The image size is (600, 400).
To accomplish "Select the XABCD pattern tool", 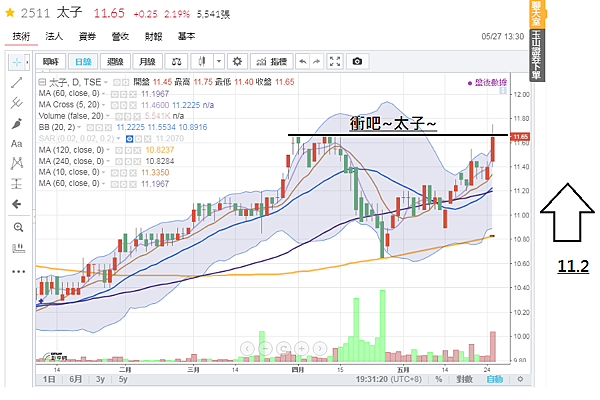I will coord(16,163).
